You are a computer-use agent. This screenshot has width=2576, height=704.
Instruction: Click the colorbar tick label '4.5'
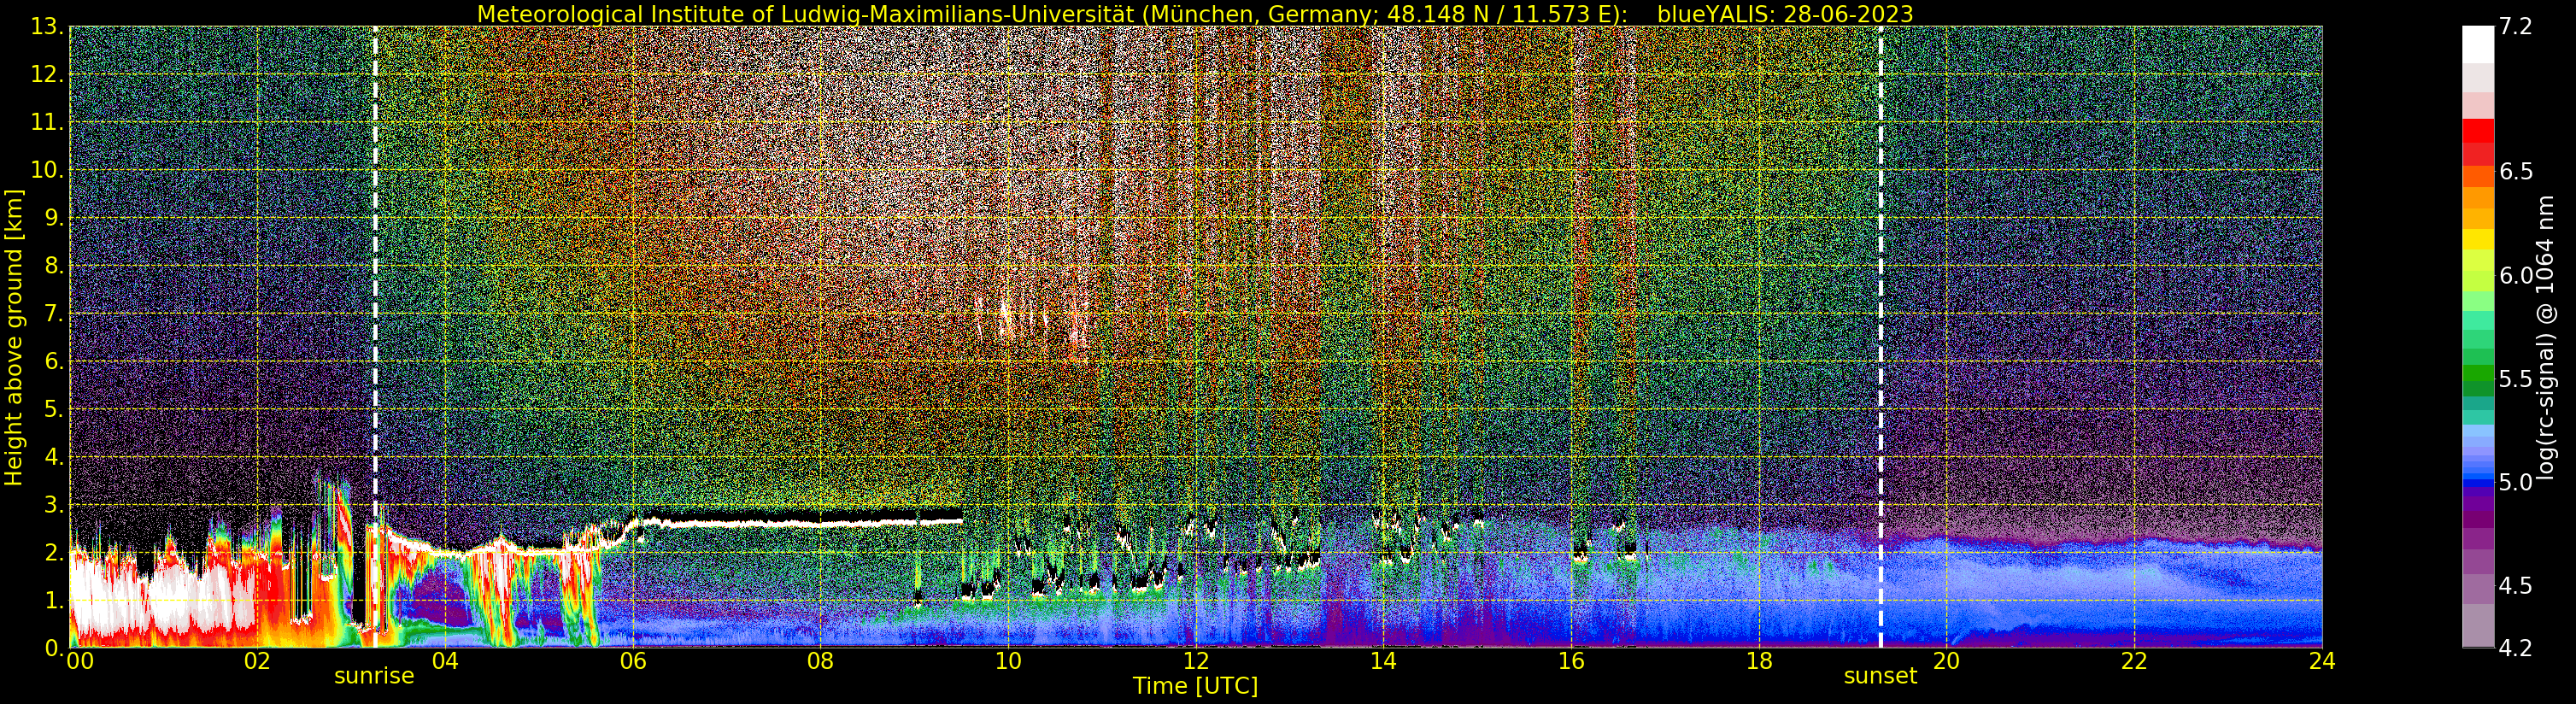tap(2516, 585)
